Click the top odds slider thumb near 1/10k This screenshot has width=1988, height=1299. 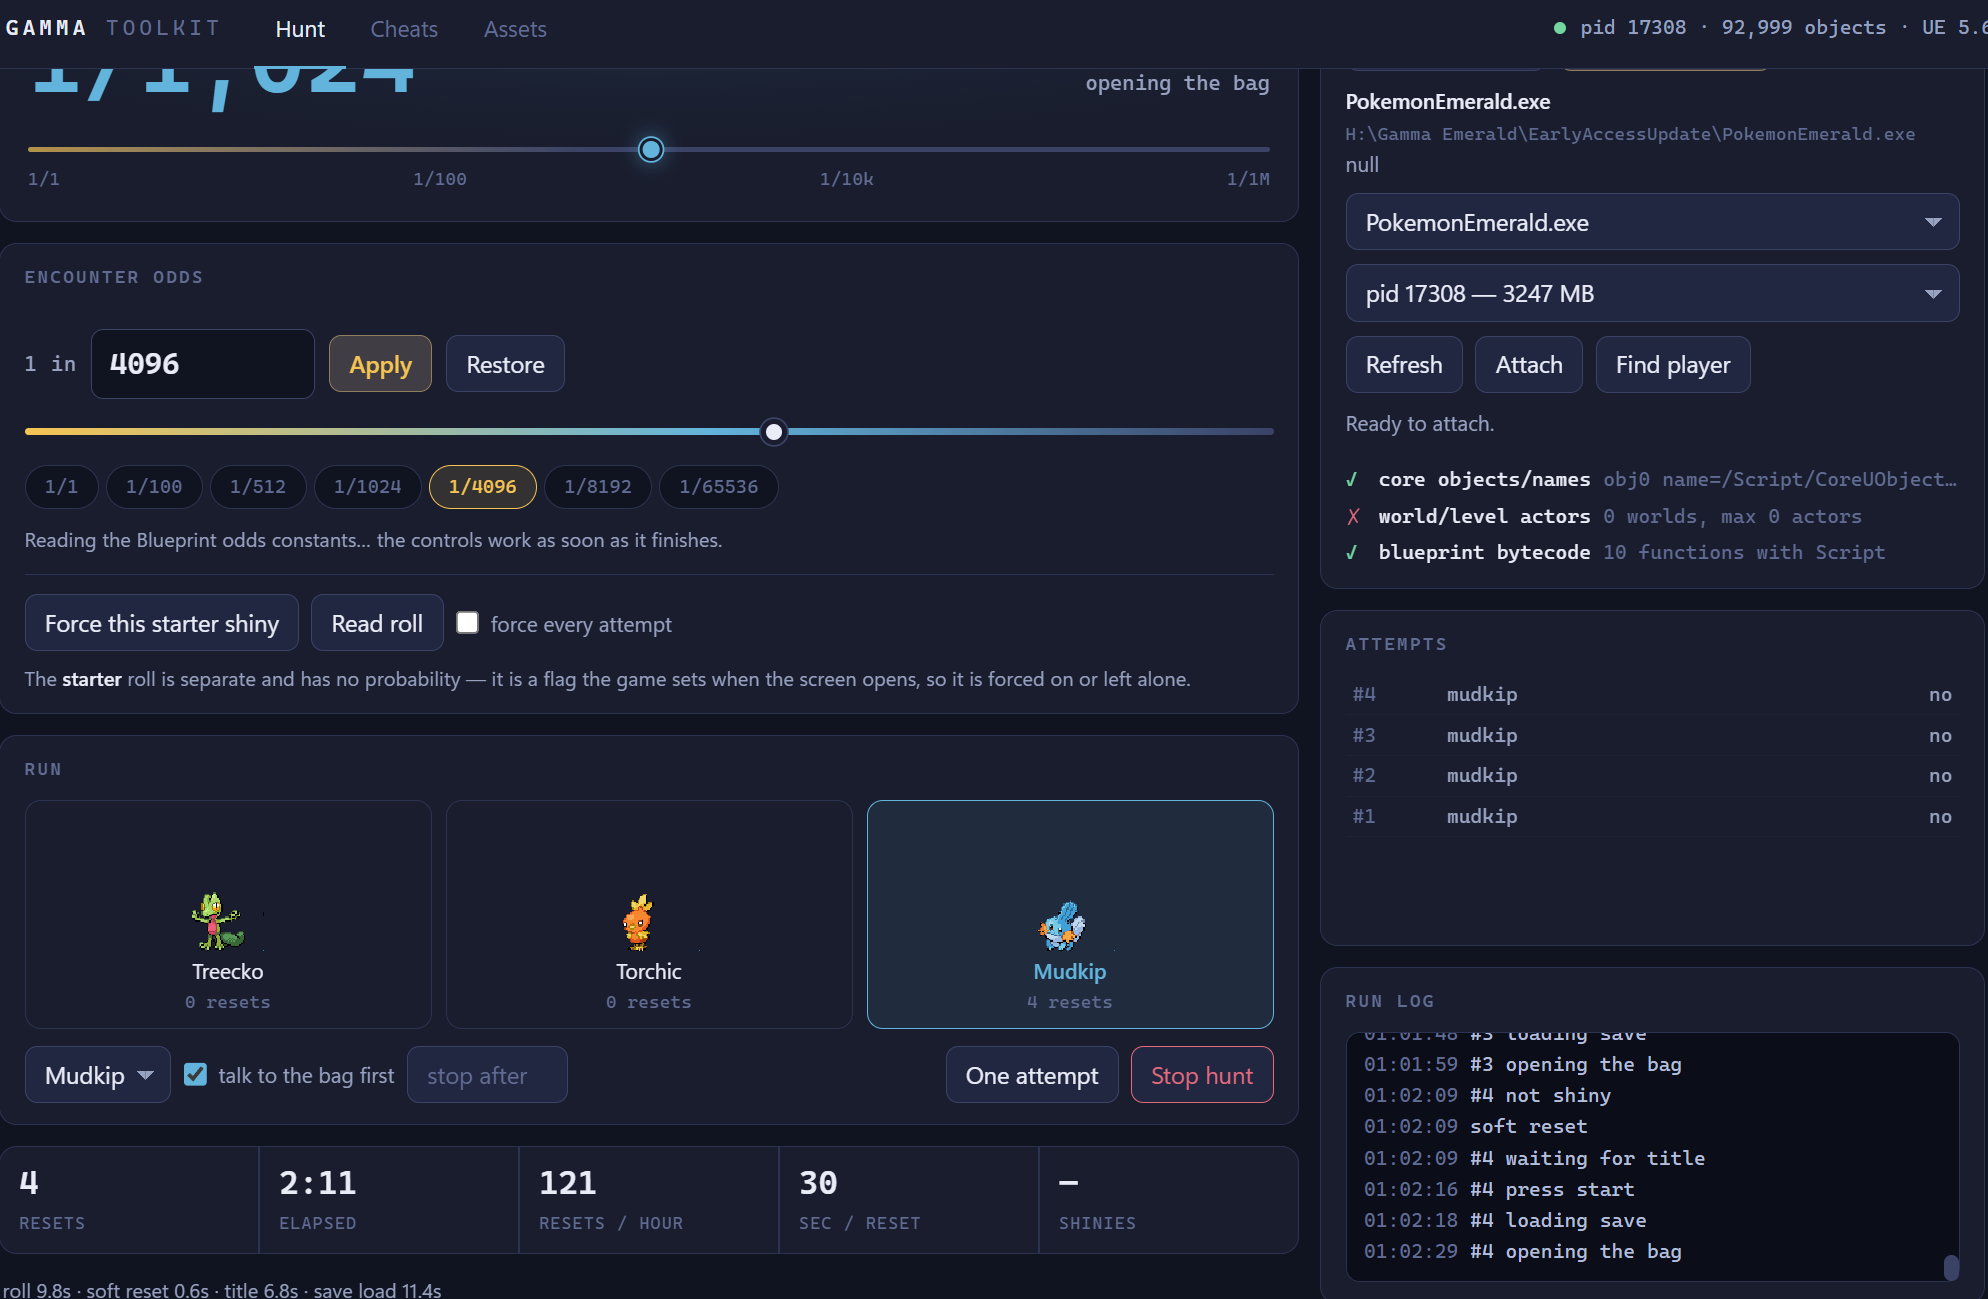point(651,150)
